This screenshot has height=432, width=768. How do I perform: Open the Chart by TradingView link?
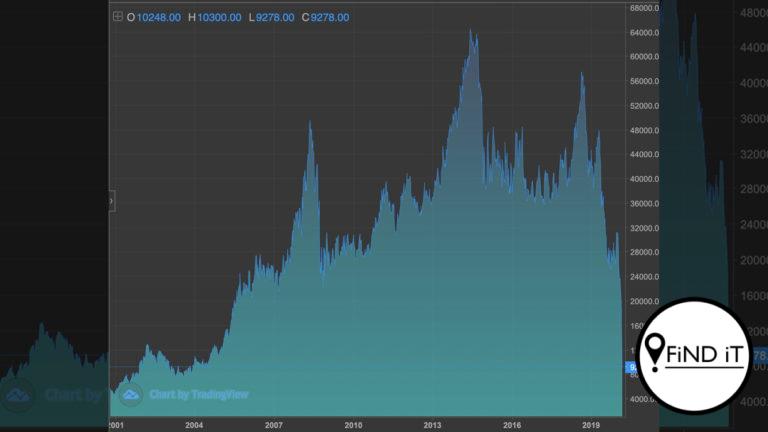point(199,395)
